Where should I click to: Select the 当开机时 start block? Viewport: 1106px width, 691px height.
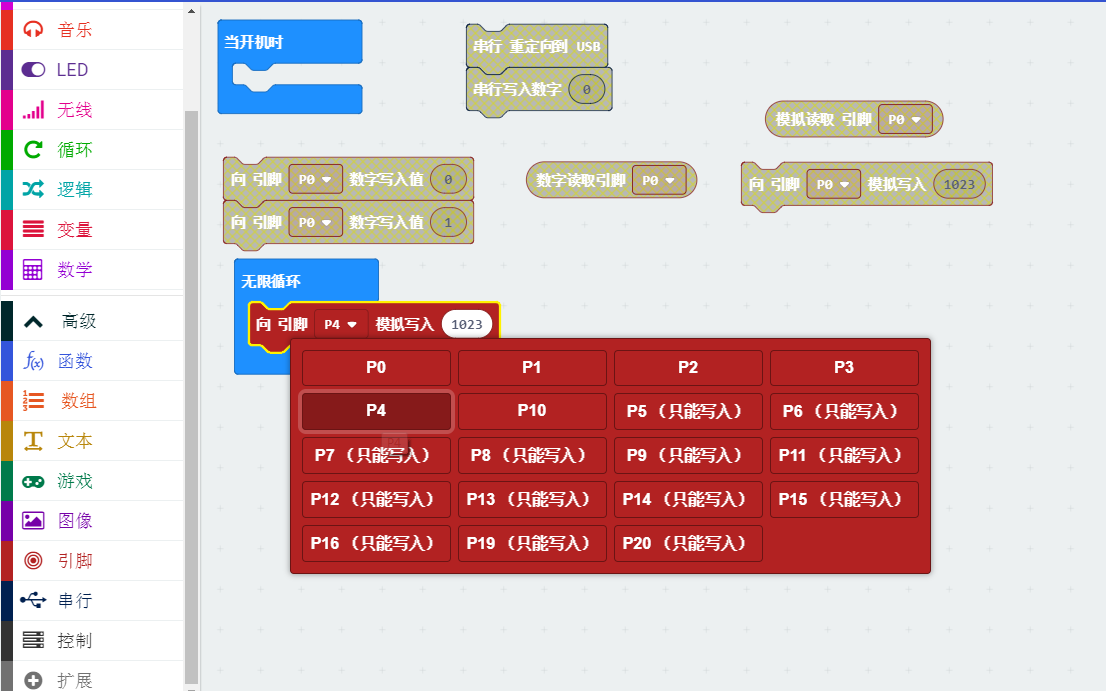(x=290, y=42)
